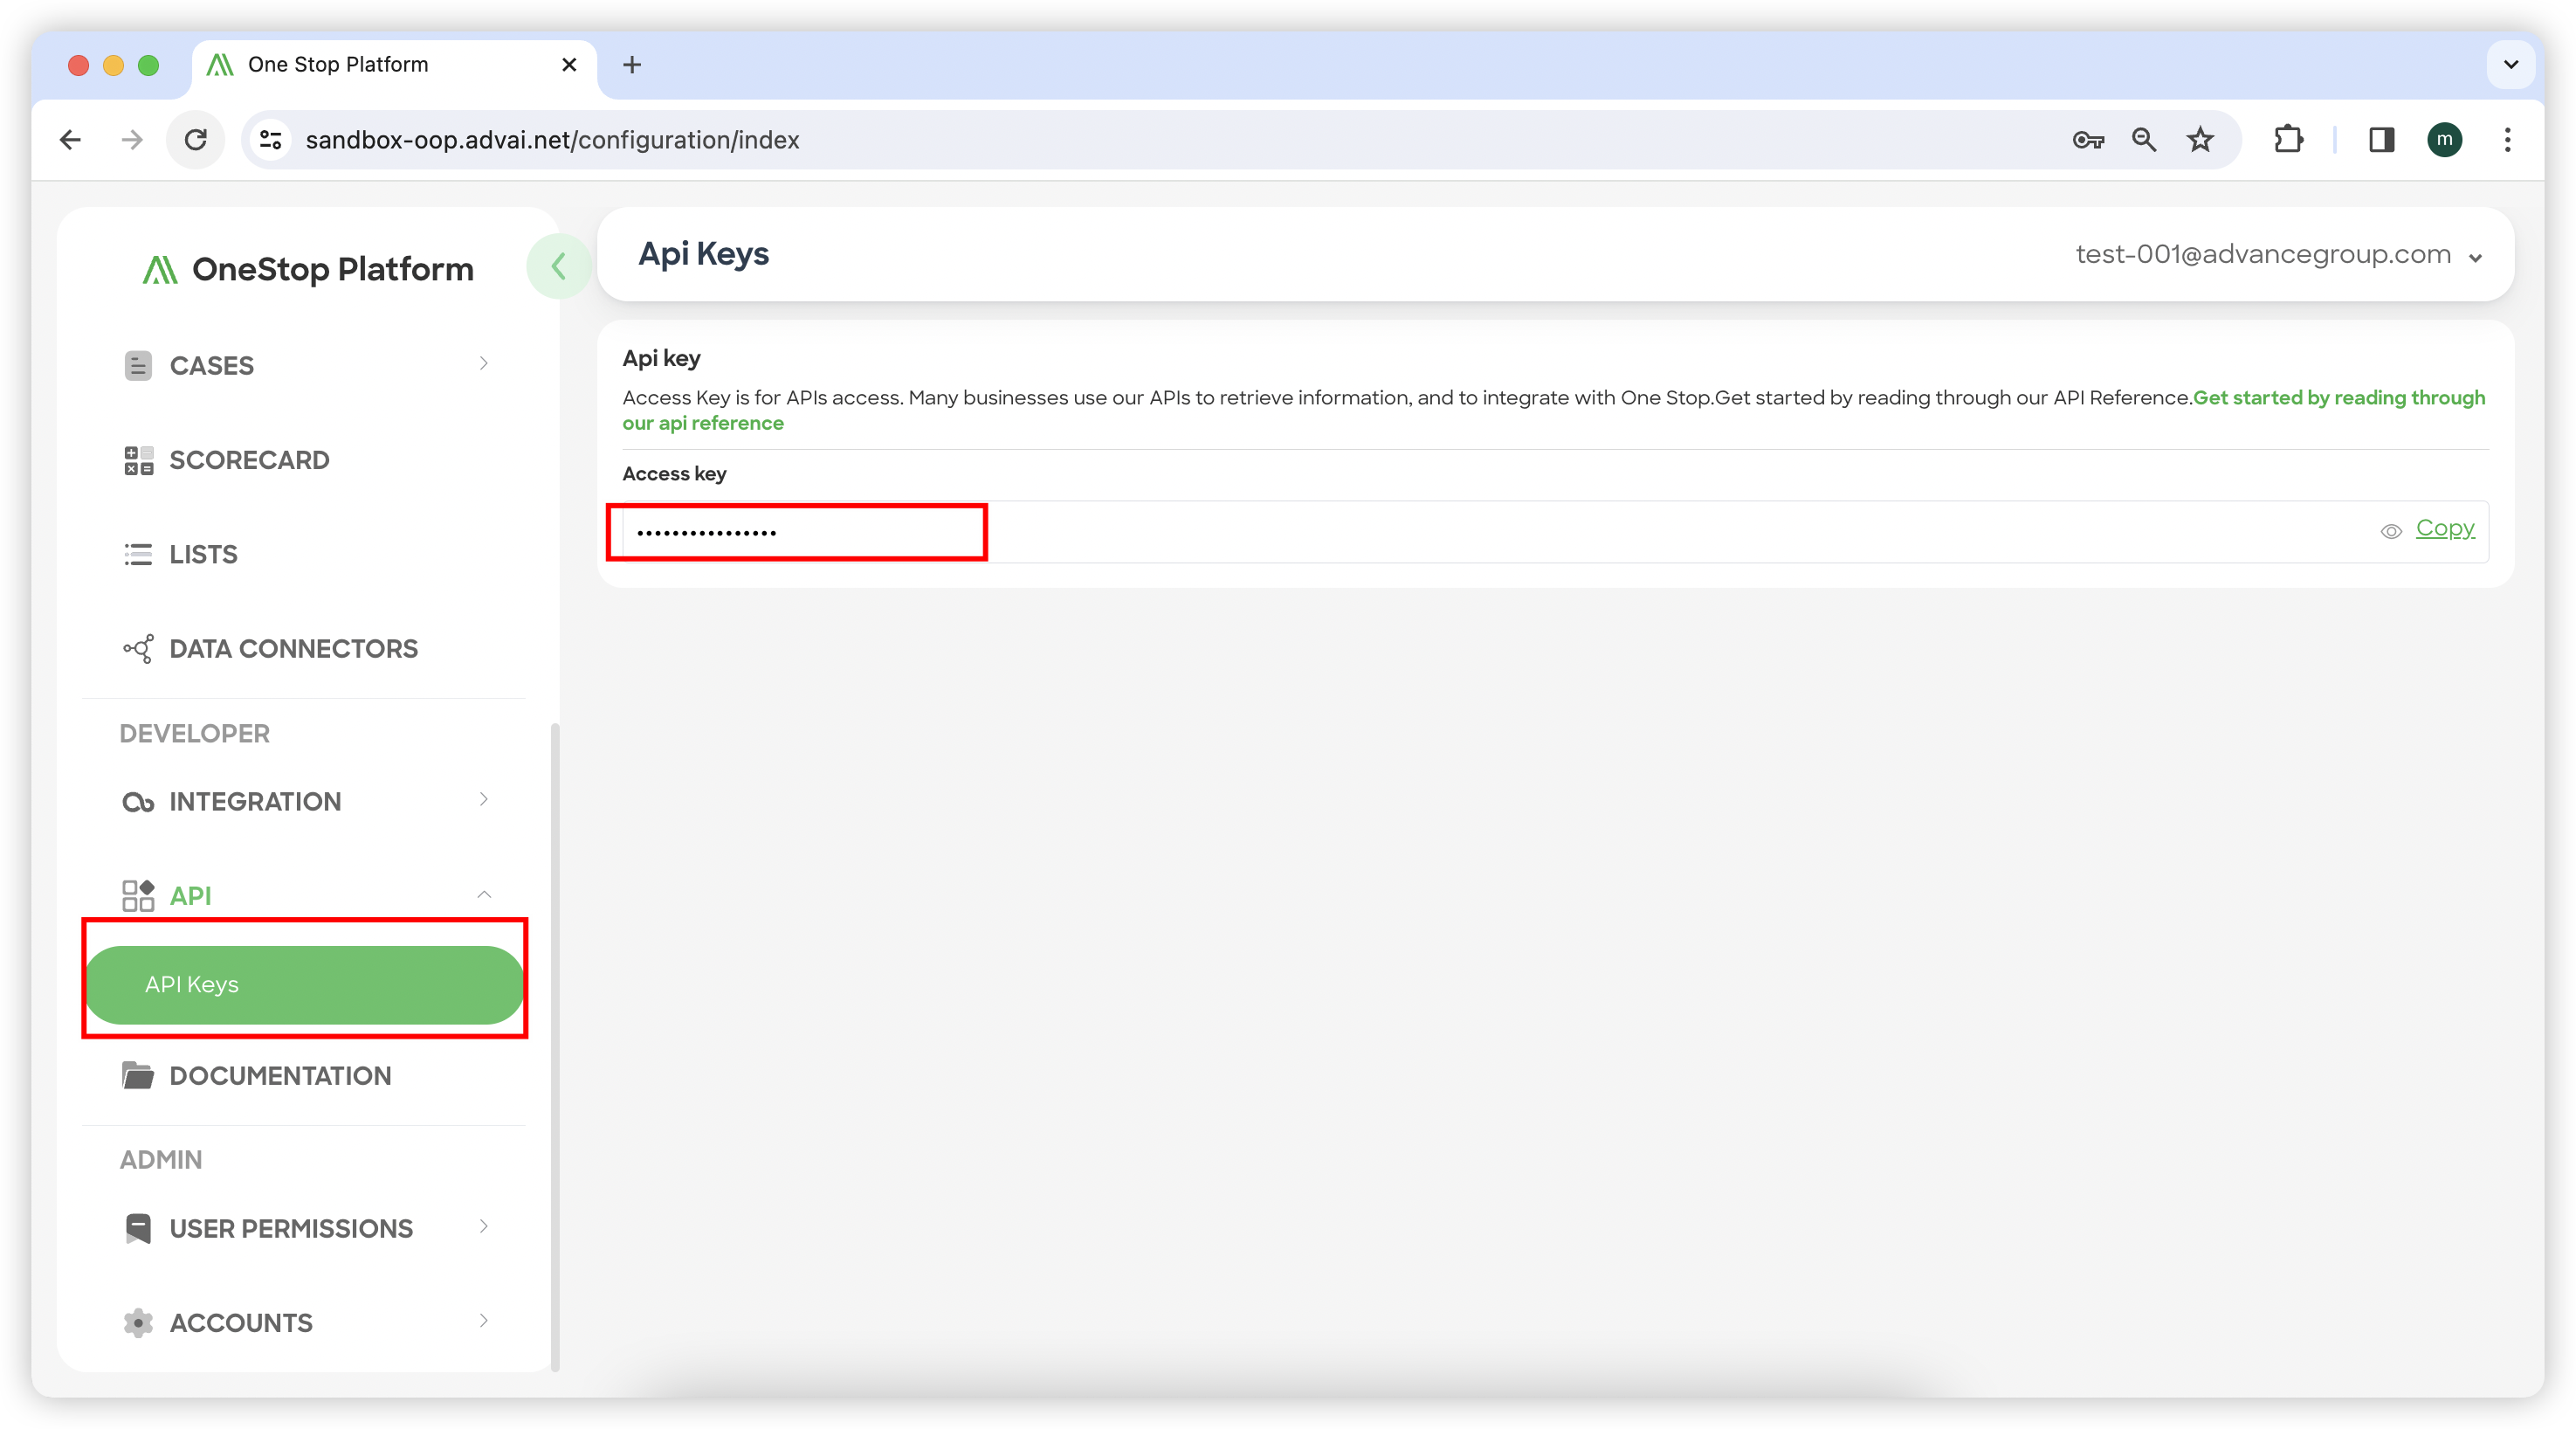The image size is (2576, 1429).
Task: Expand the Cases submenu chevron
Action: click(484, 364)
